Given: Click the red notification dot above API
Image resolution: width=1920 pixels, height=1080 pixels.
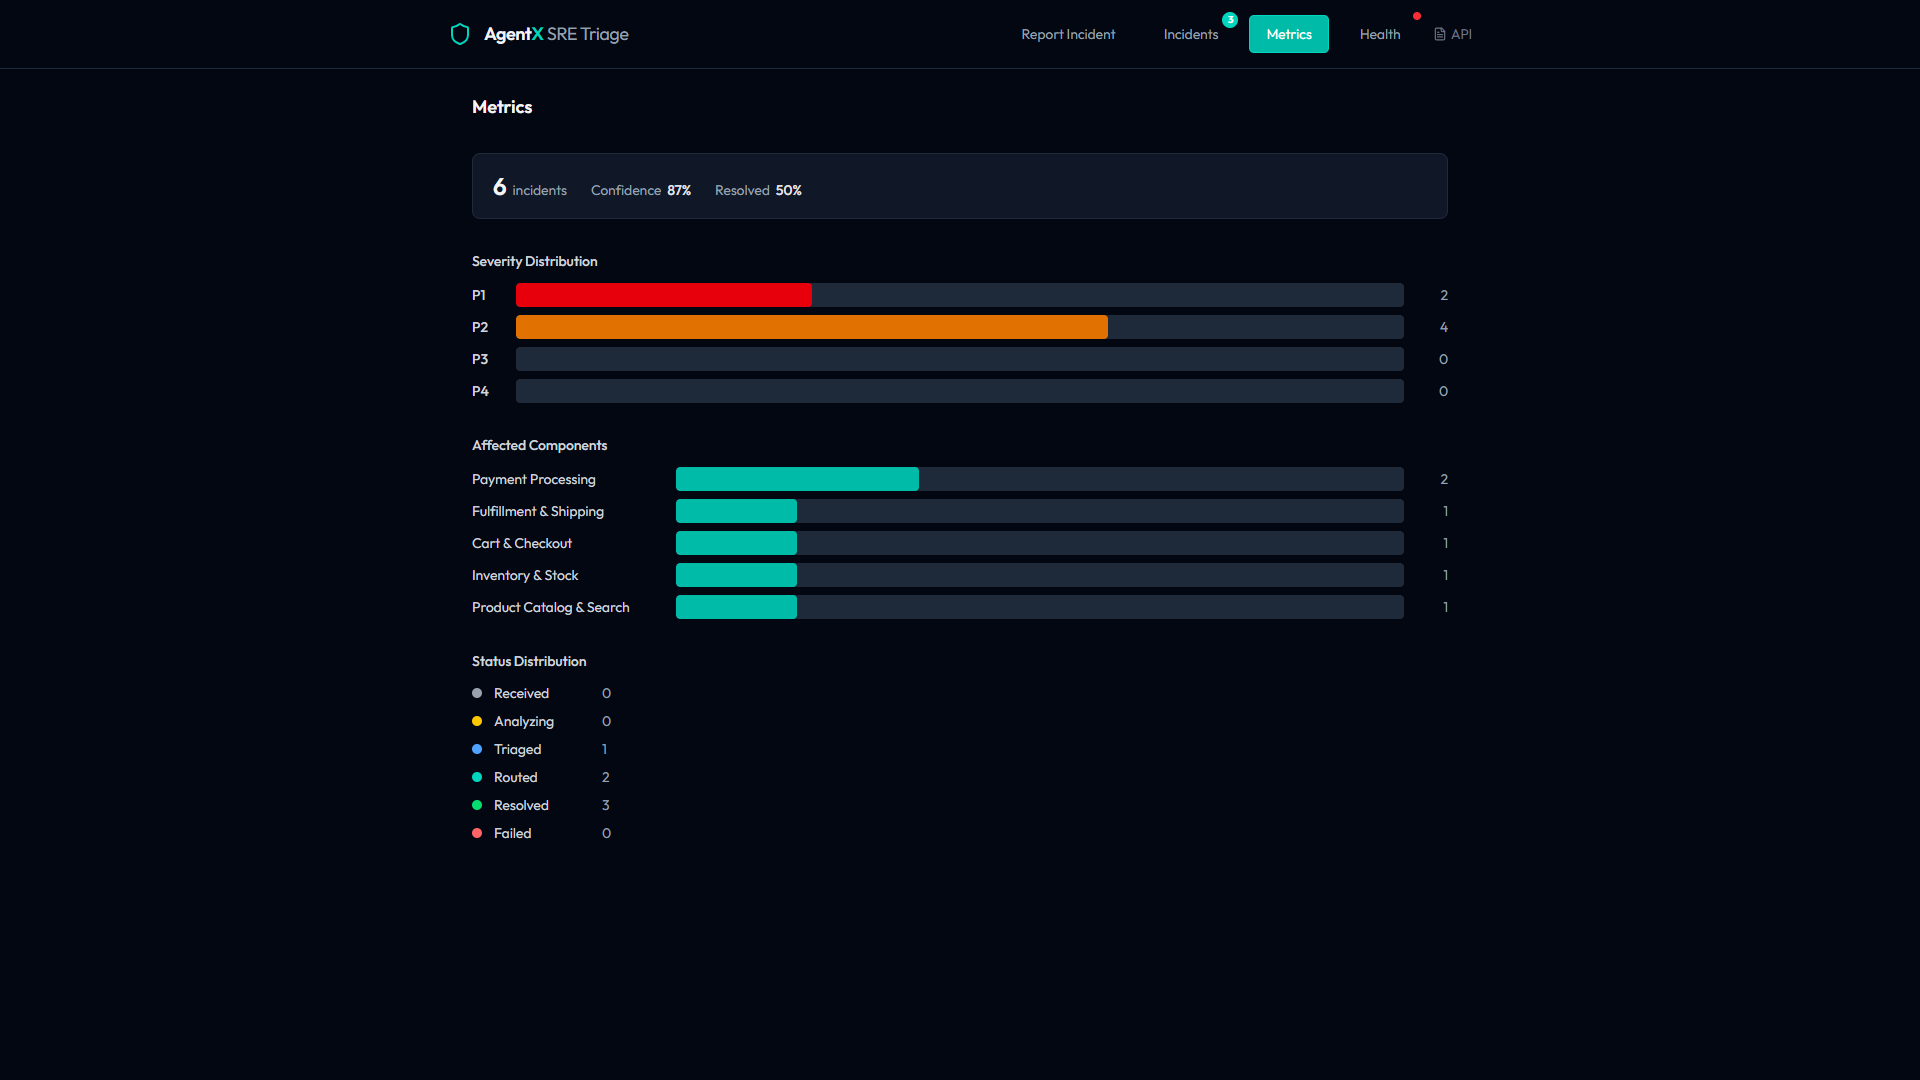Looking at the screenshot, I should click(1419, 15).
